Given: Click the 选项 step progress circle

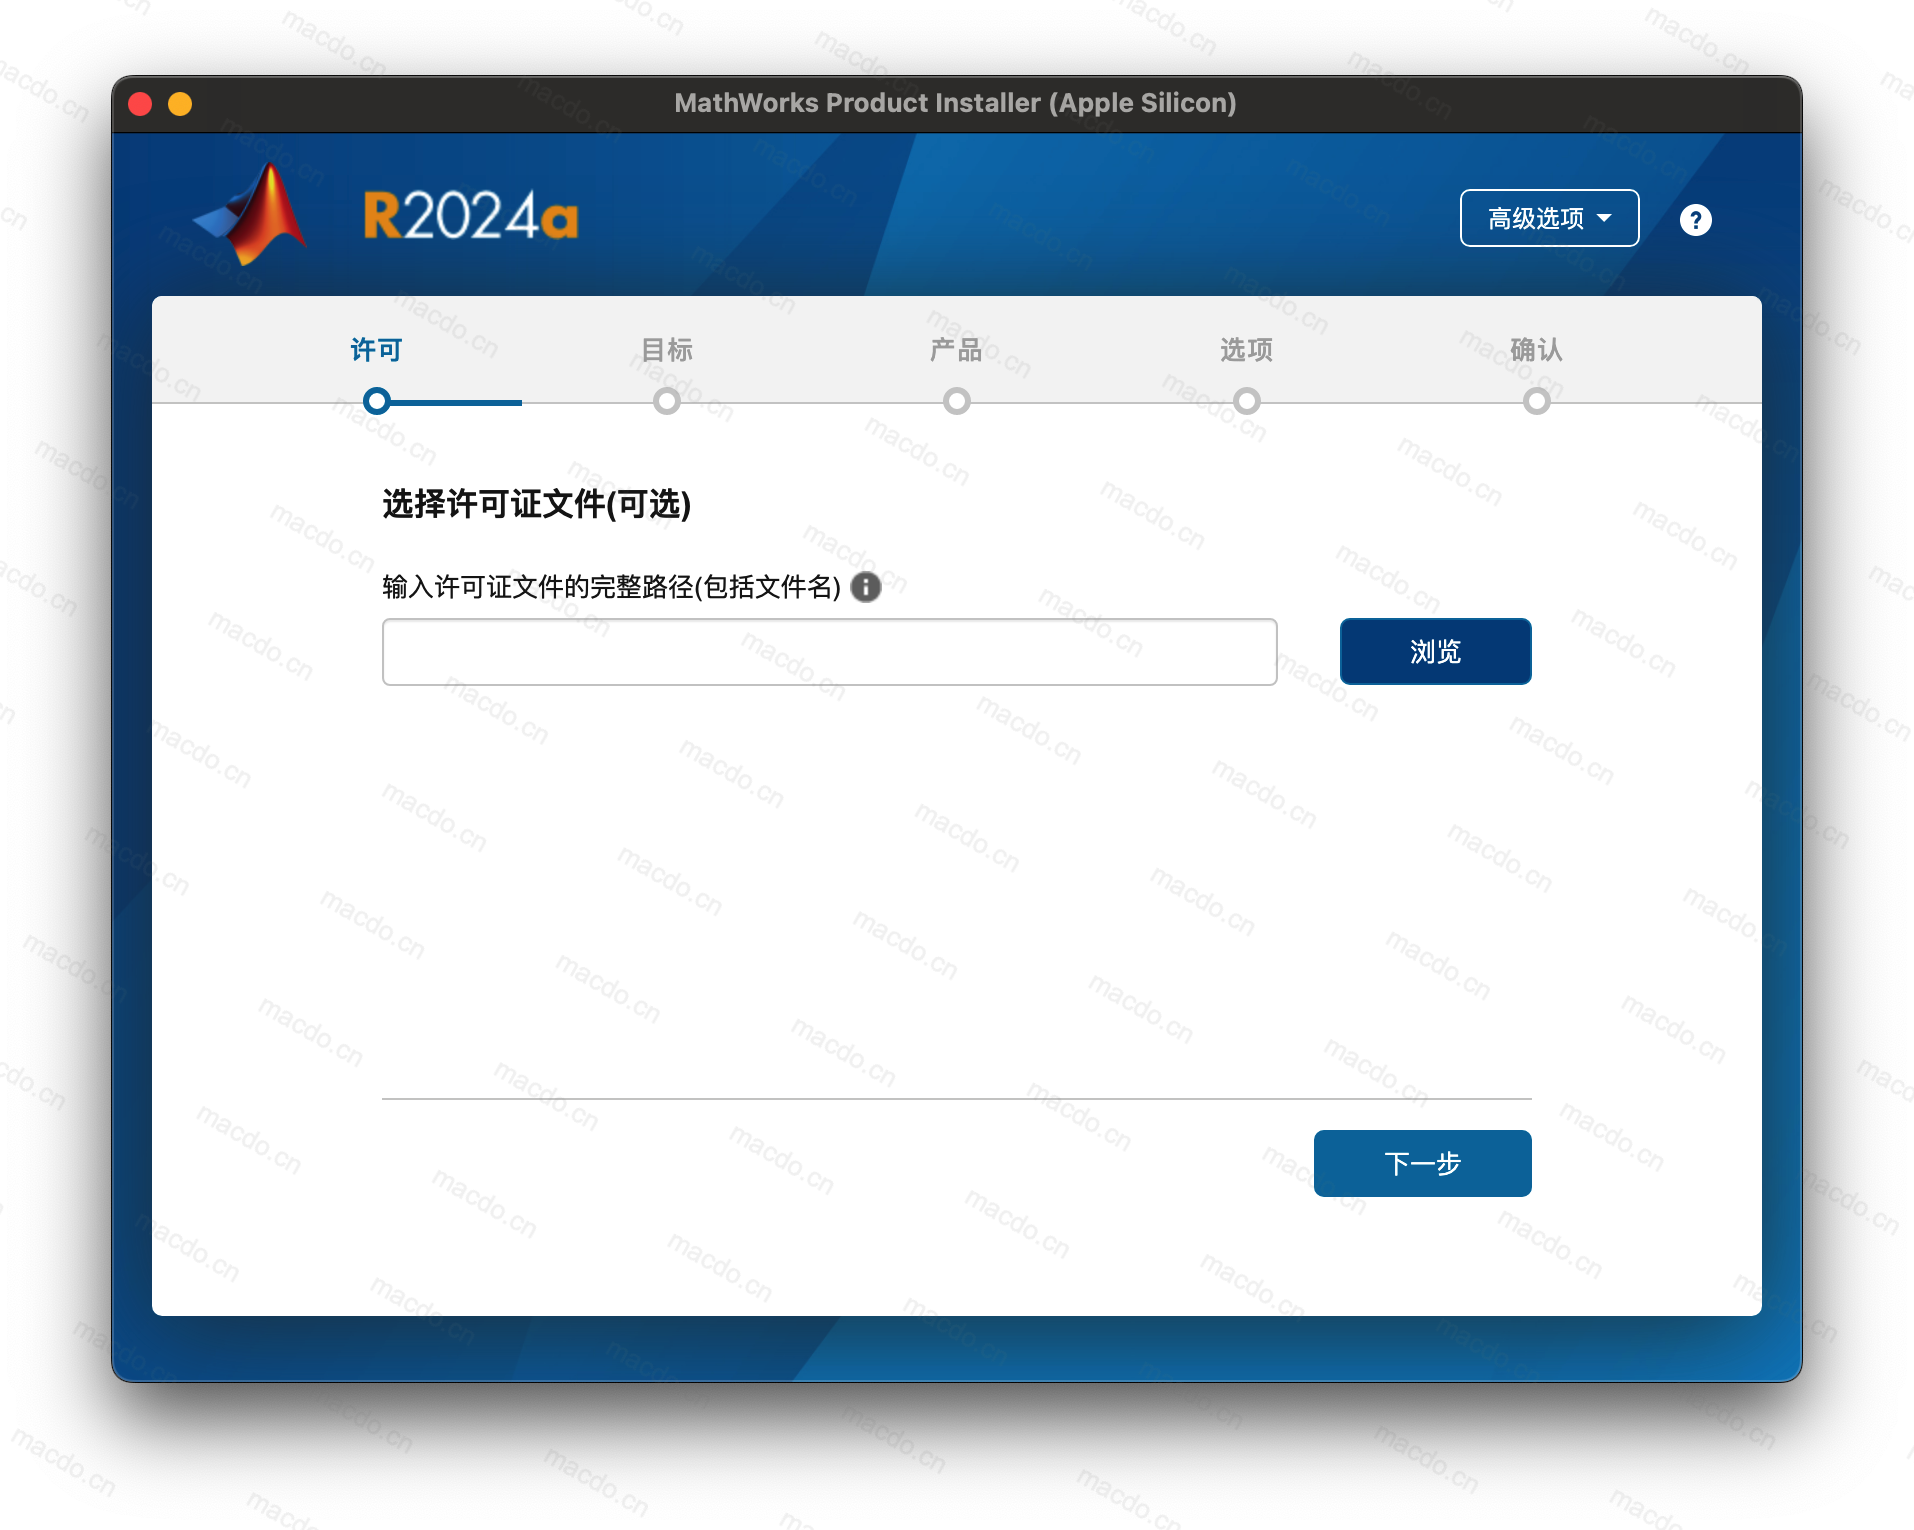Looking at the screenshot, I should [1246, 401].
